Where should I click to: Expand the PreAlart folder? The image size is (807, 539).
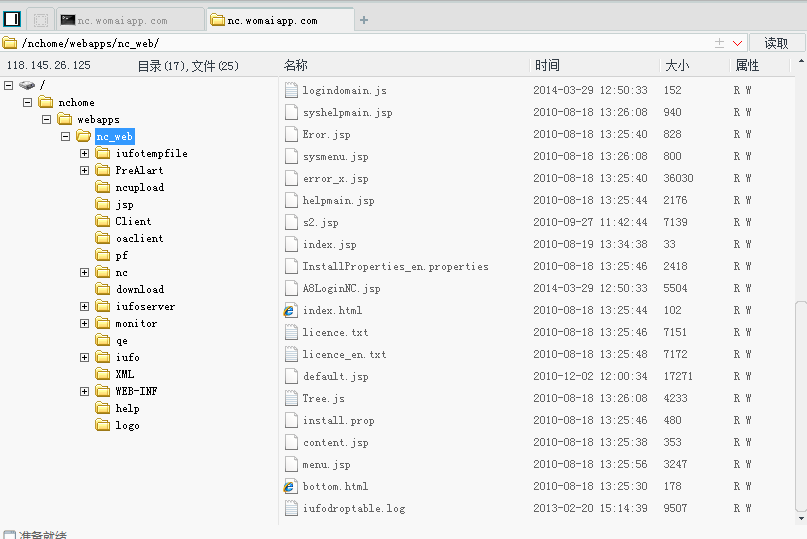click(84, 170)
